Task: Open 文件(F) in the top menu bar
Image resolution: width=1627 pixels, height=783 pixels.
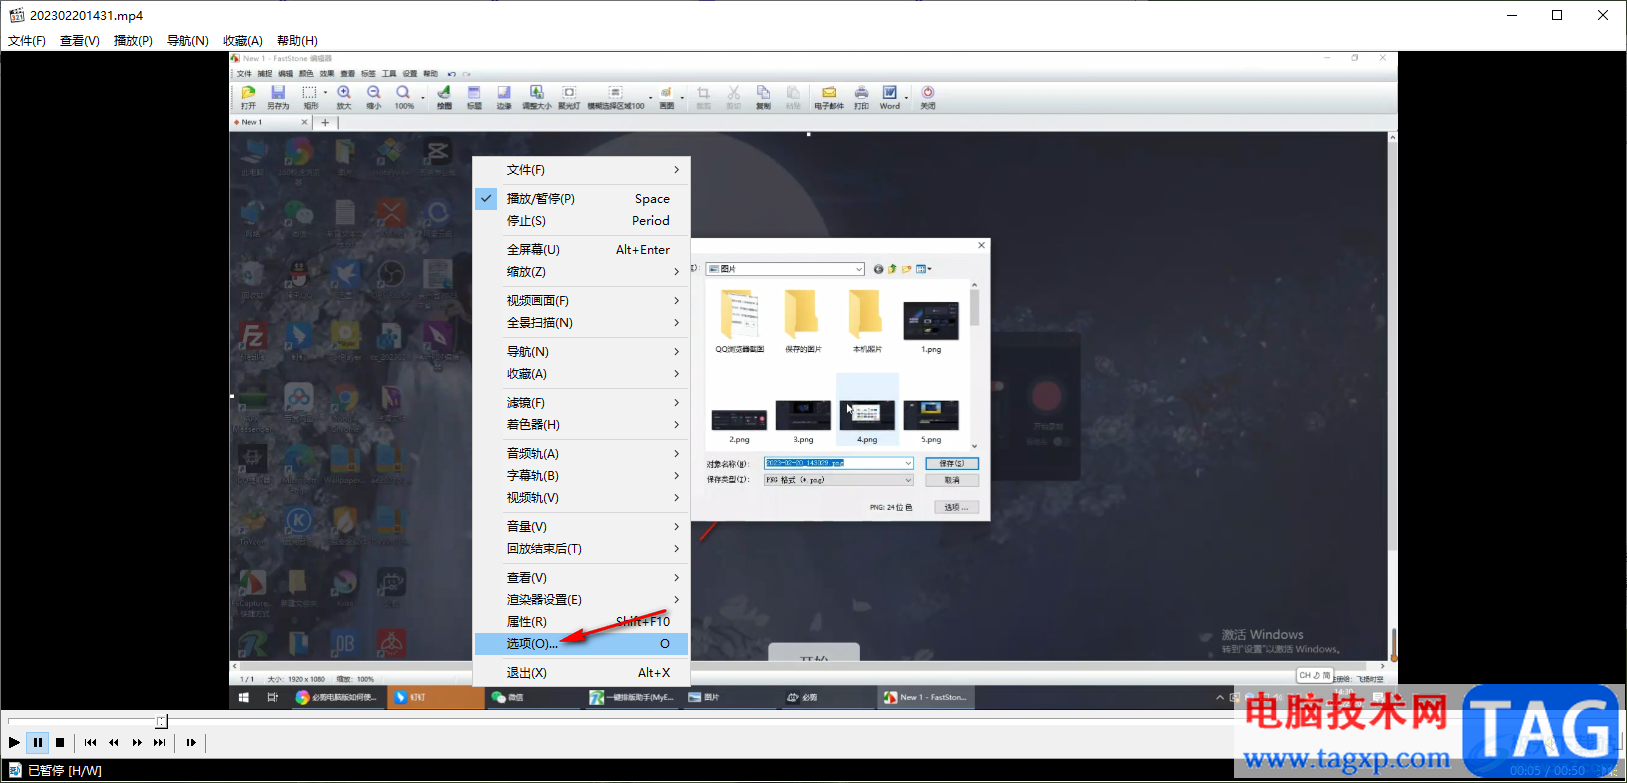Action: point(27,41)
